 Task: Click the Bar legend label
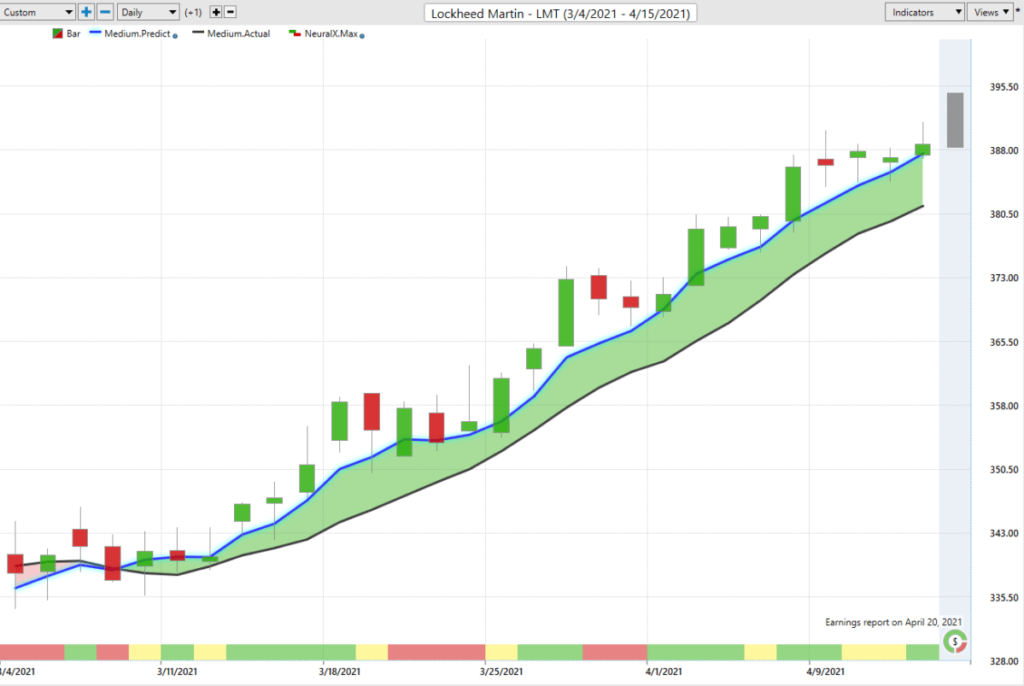tap(73, 33)
